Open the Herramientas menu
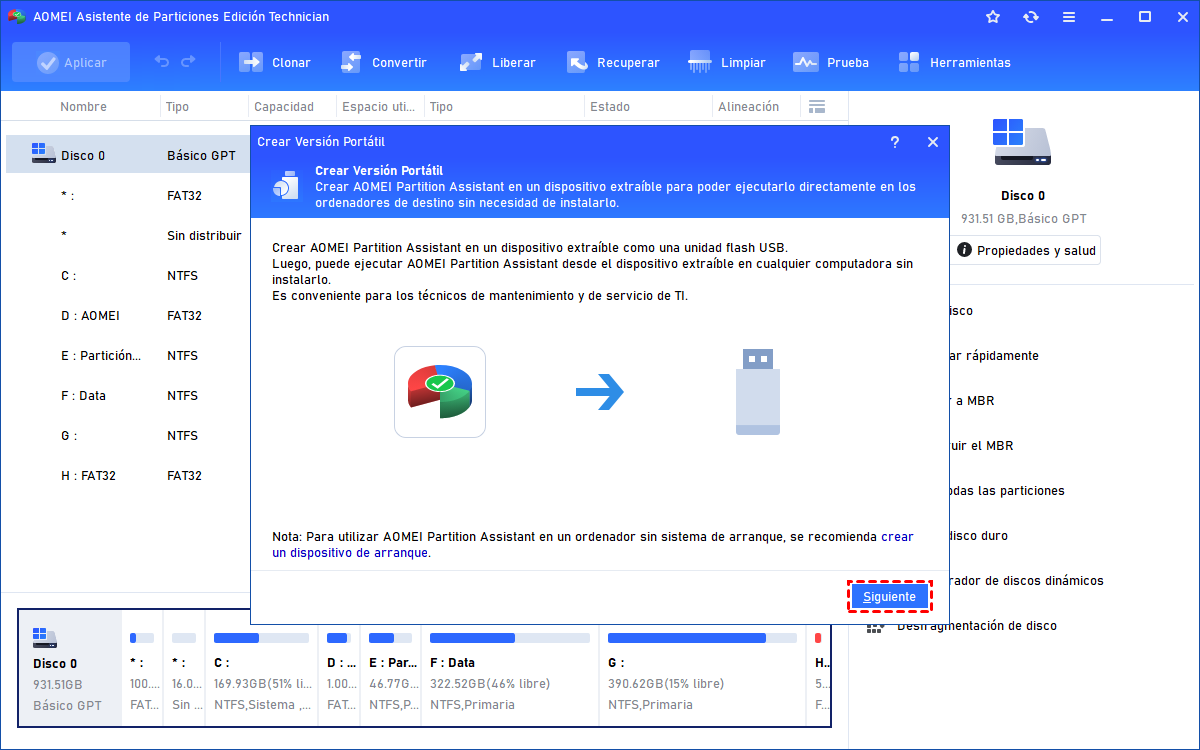 coord(954,62)
